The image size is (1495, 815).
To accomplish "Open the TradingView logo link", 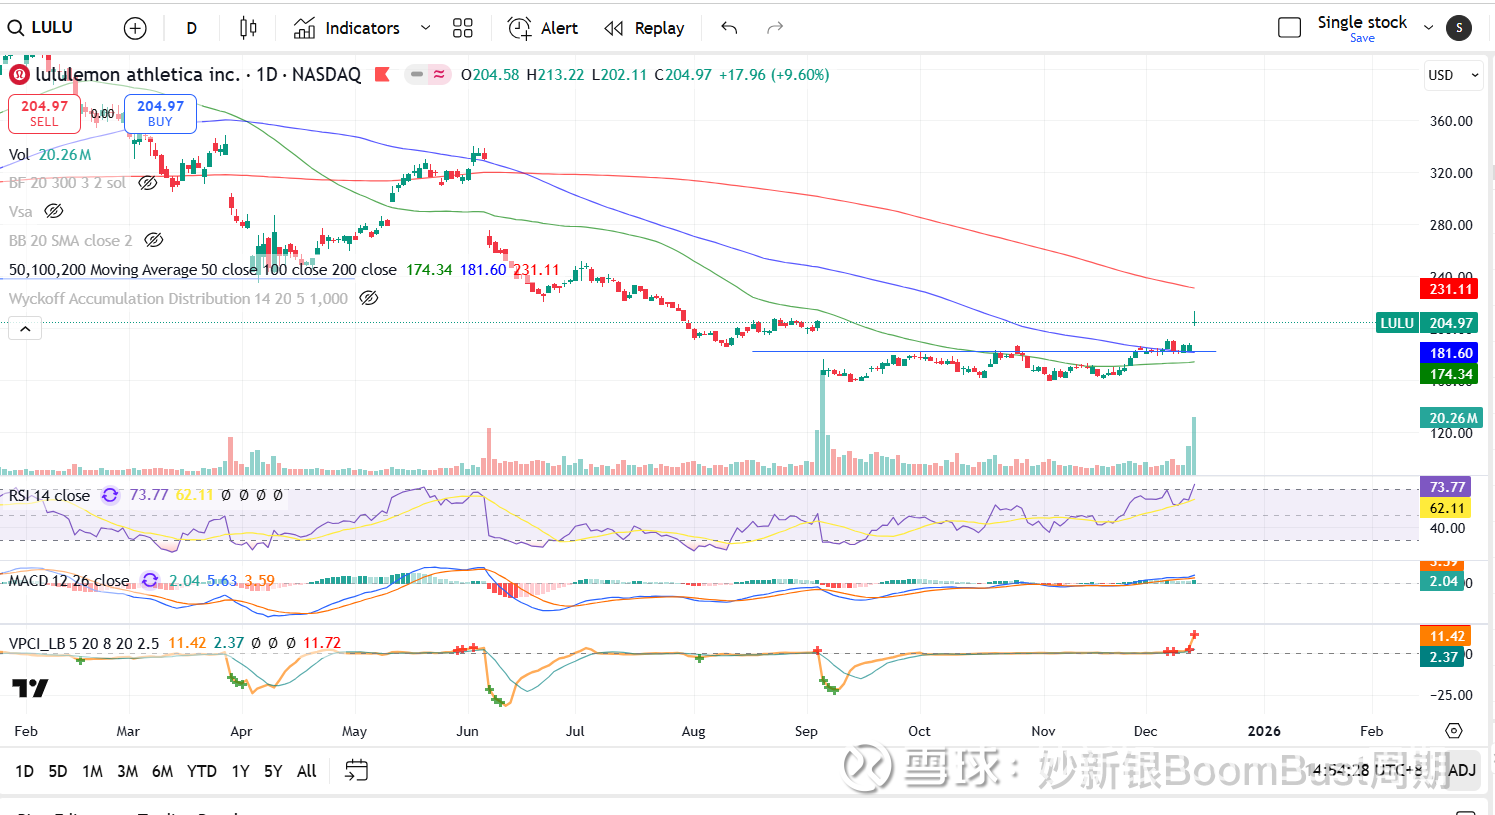I will [x=30, y=688].
